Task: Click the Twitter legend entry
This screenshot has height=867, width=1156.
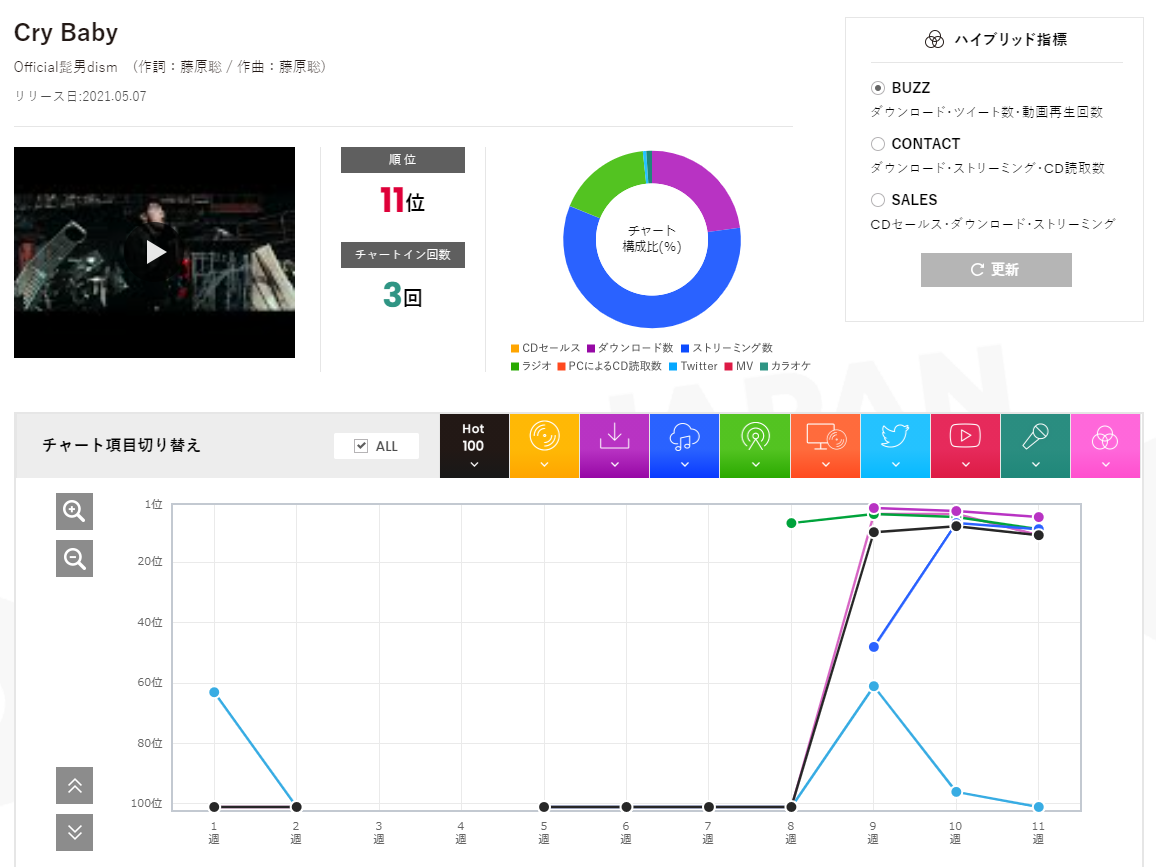Action: (x=693, y=366)
